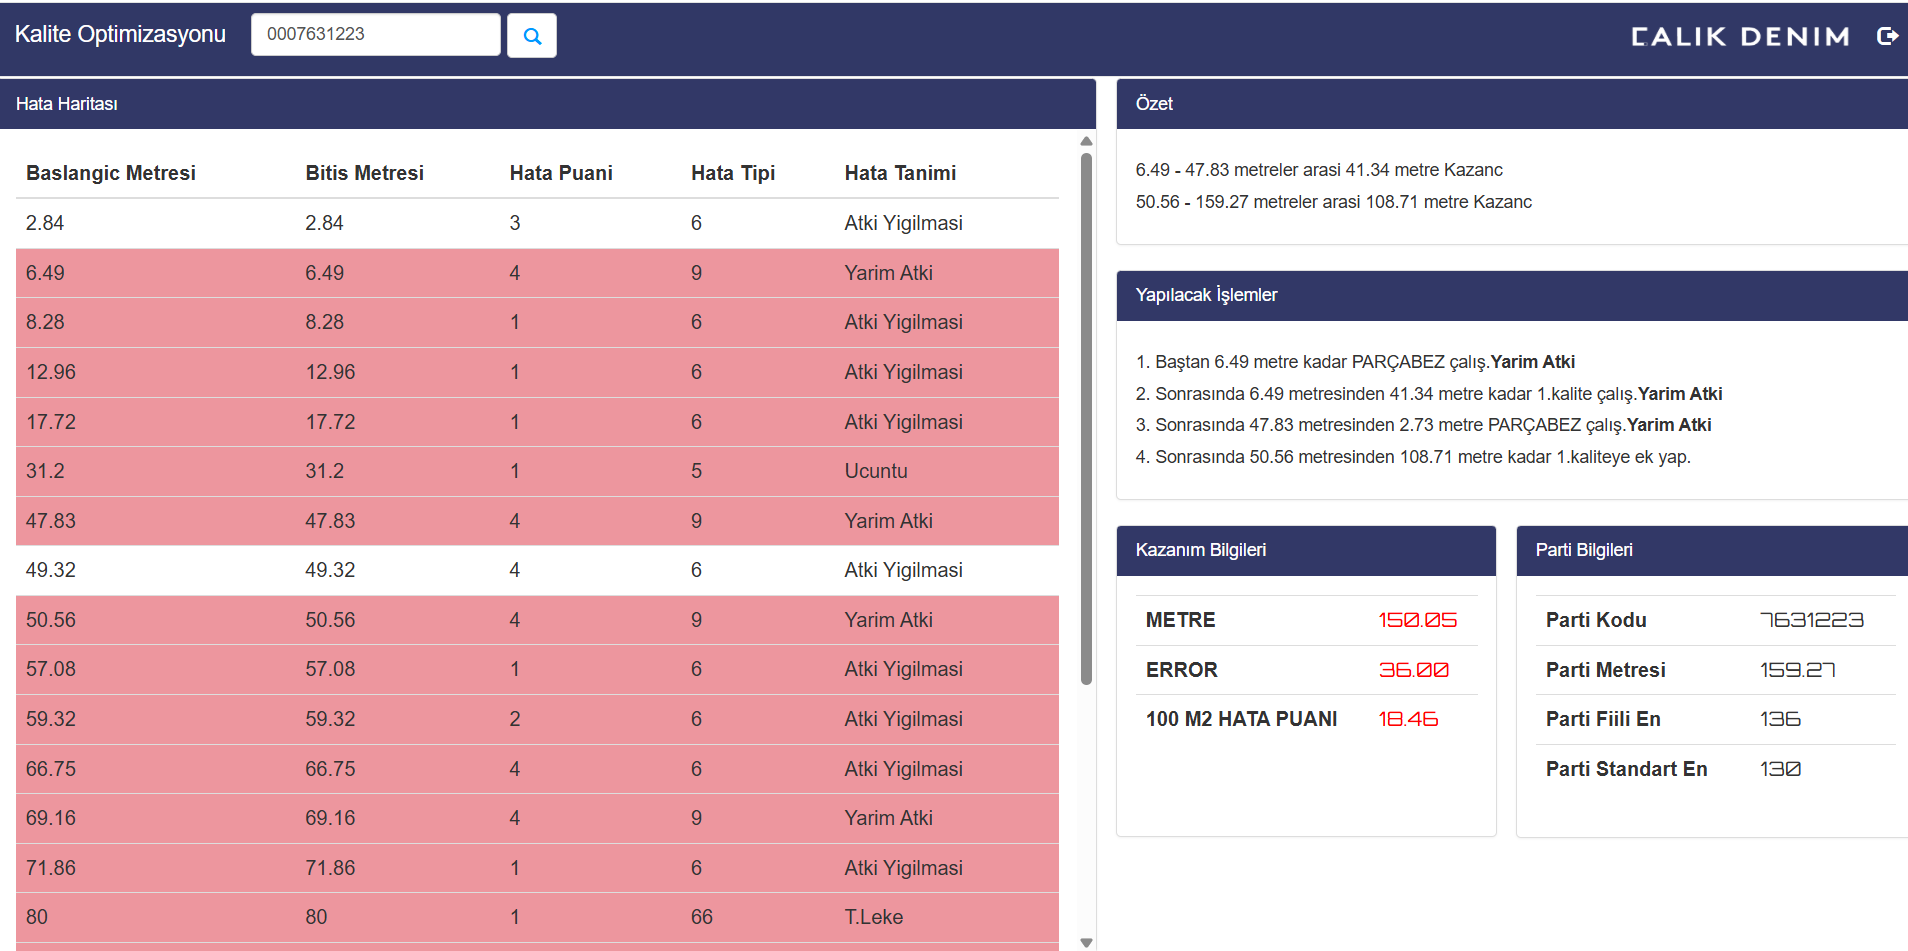The height and width of the screenshot is (951, 1908).
Task: Select the Yarim Atki row at 47.83
Action: point(537,521)
